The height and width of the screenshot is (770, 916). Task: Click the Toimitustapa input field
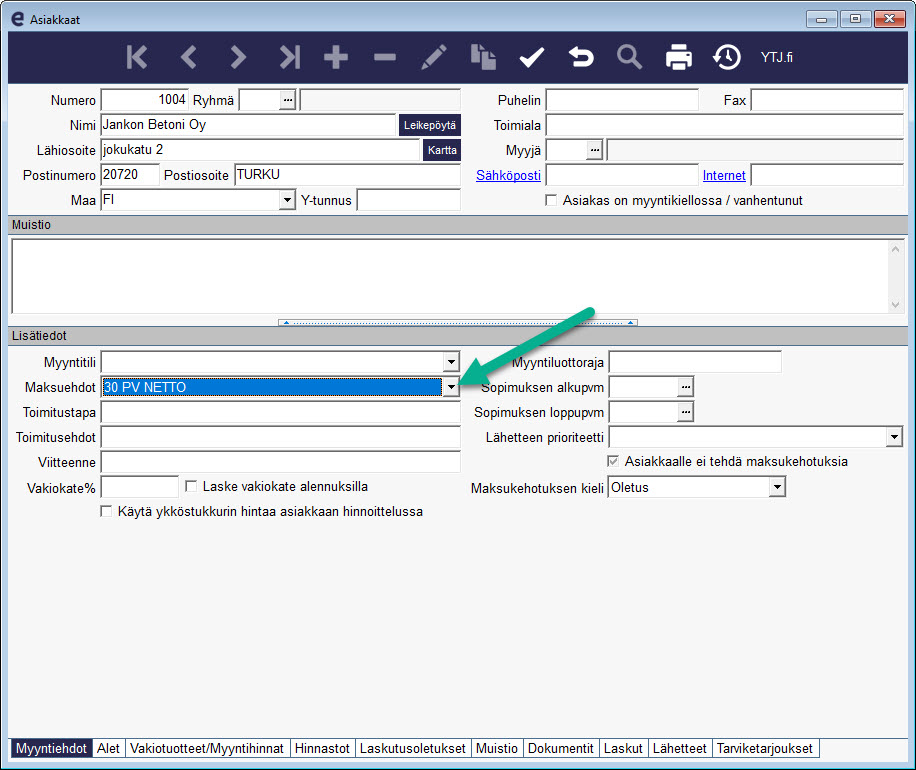click(280, 412)
